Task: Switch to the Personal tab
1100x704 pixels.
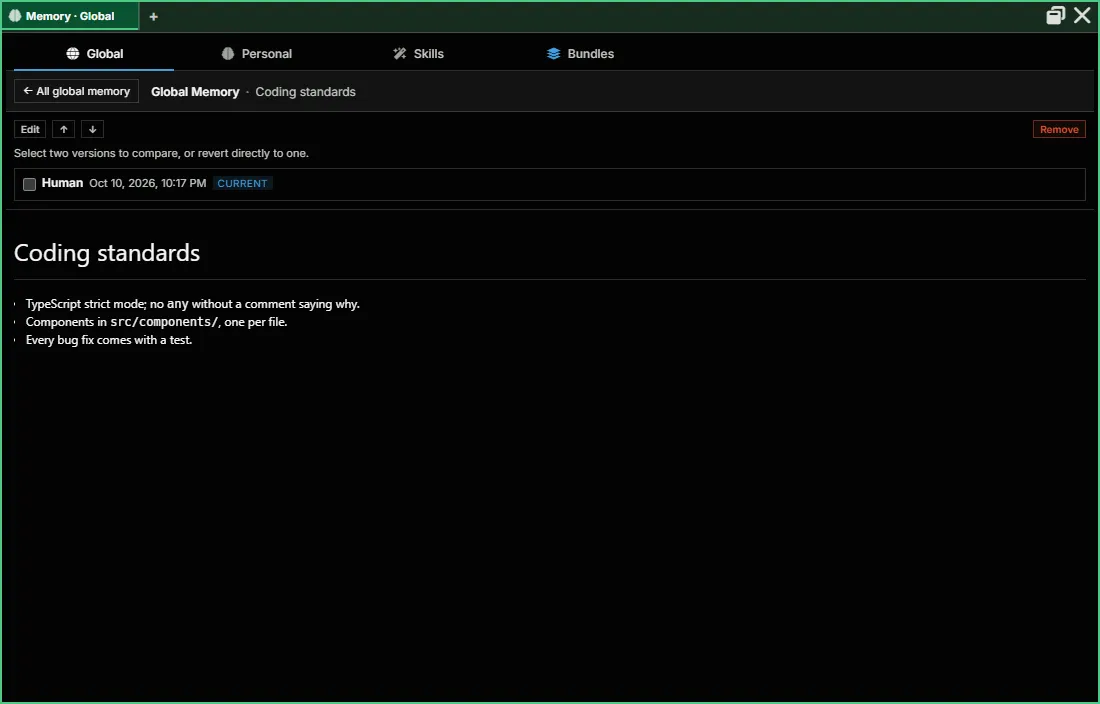Action: click(x=256, y=54)
